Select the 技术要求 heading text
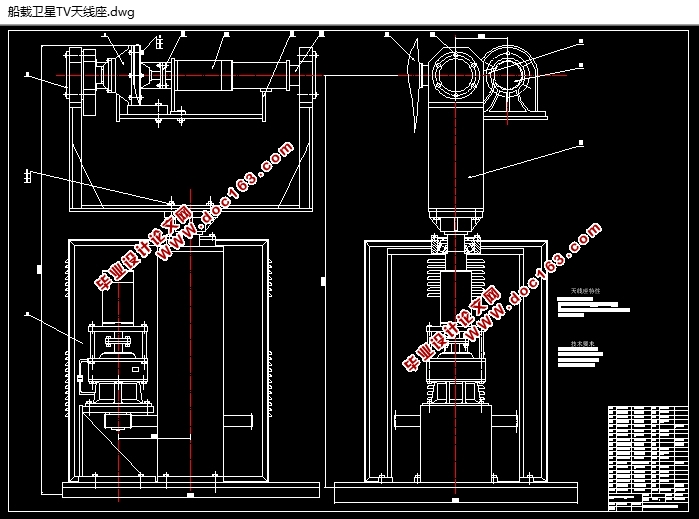This screenshot has width=699, height=519. 583,344
